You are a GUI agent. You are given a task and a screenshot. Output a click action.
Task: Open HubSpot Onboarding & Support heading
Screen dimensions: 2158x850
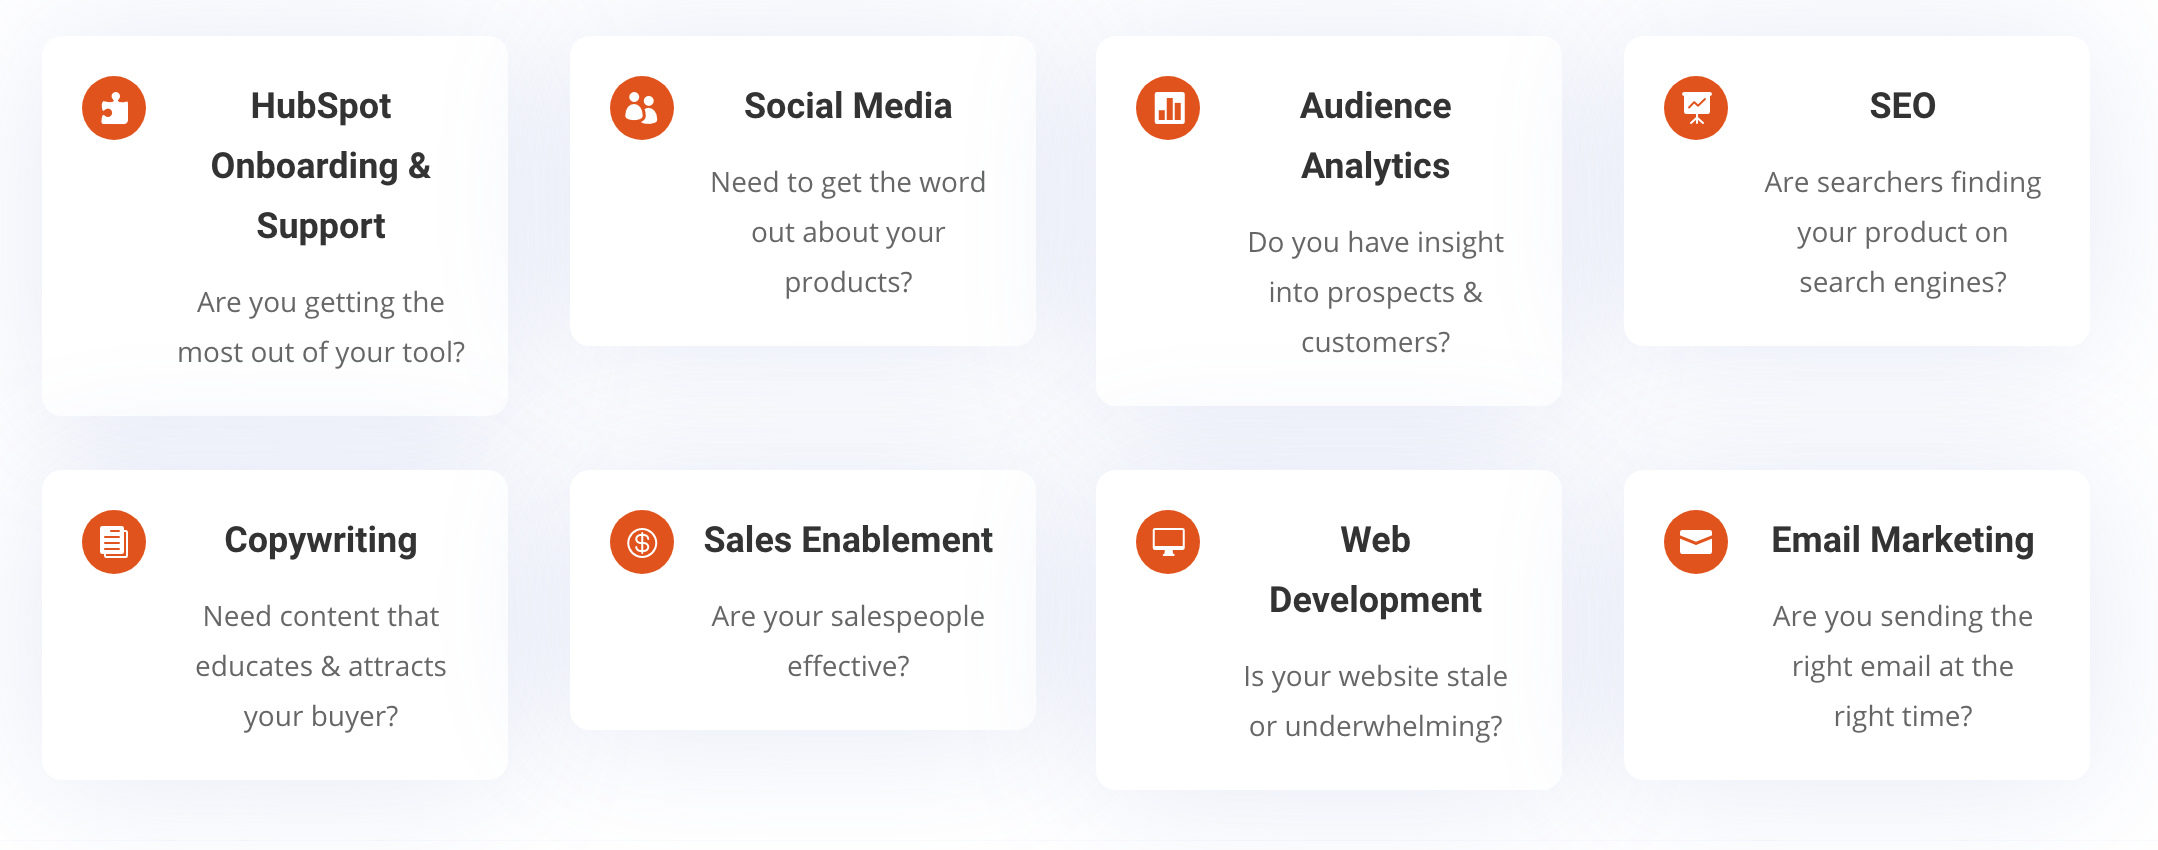pos(321,166)
